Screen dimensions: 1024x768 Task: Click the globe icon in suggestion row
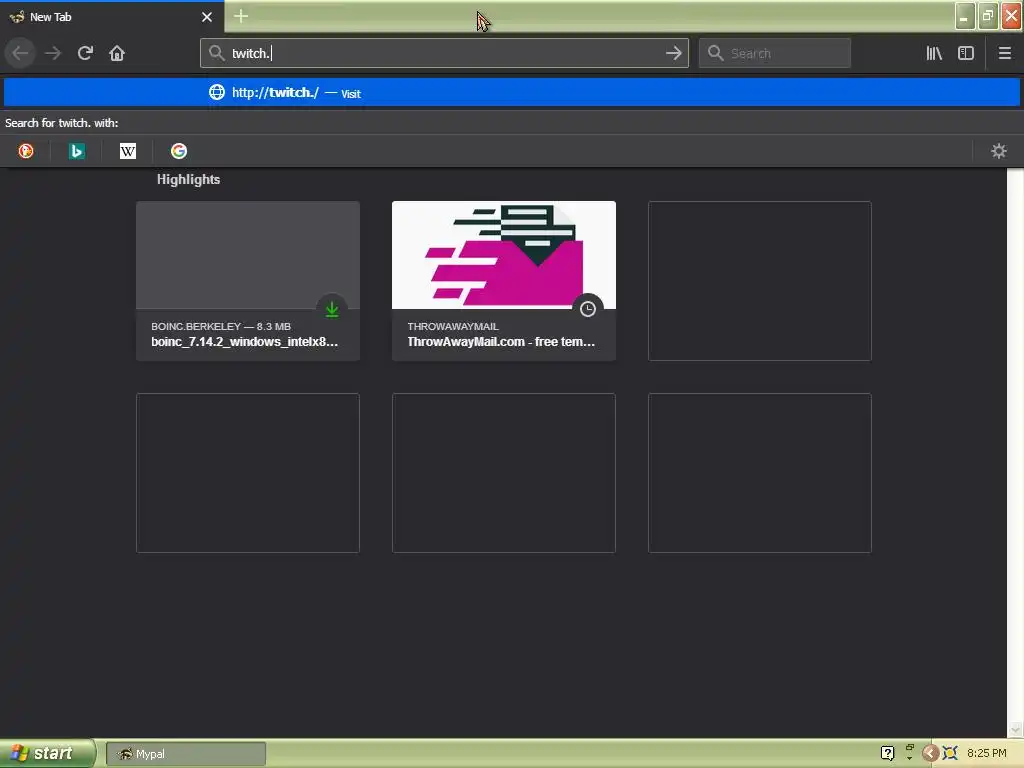[x=217, y=92]
